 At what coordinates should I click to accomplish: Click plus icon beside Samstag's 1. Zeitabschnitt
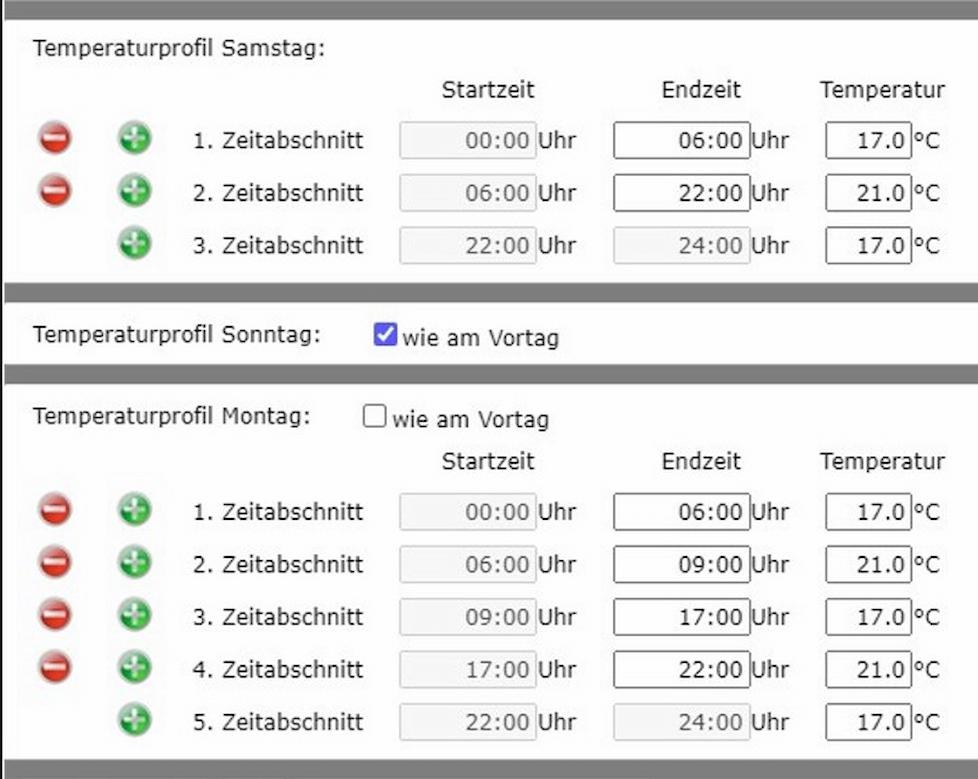134,138
